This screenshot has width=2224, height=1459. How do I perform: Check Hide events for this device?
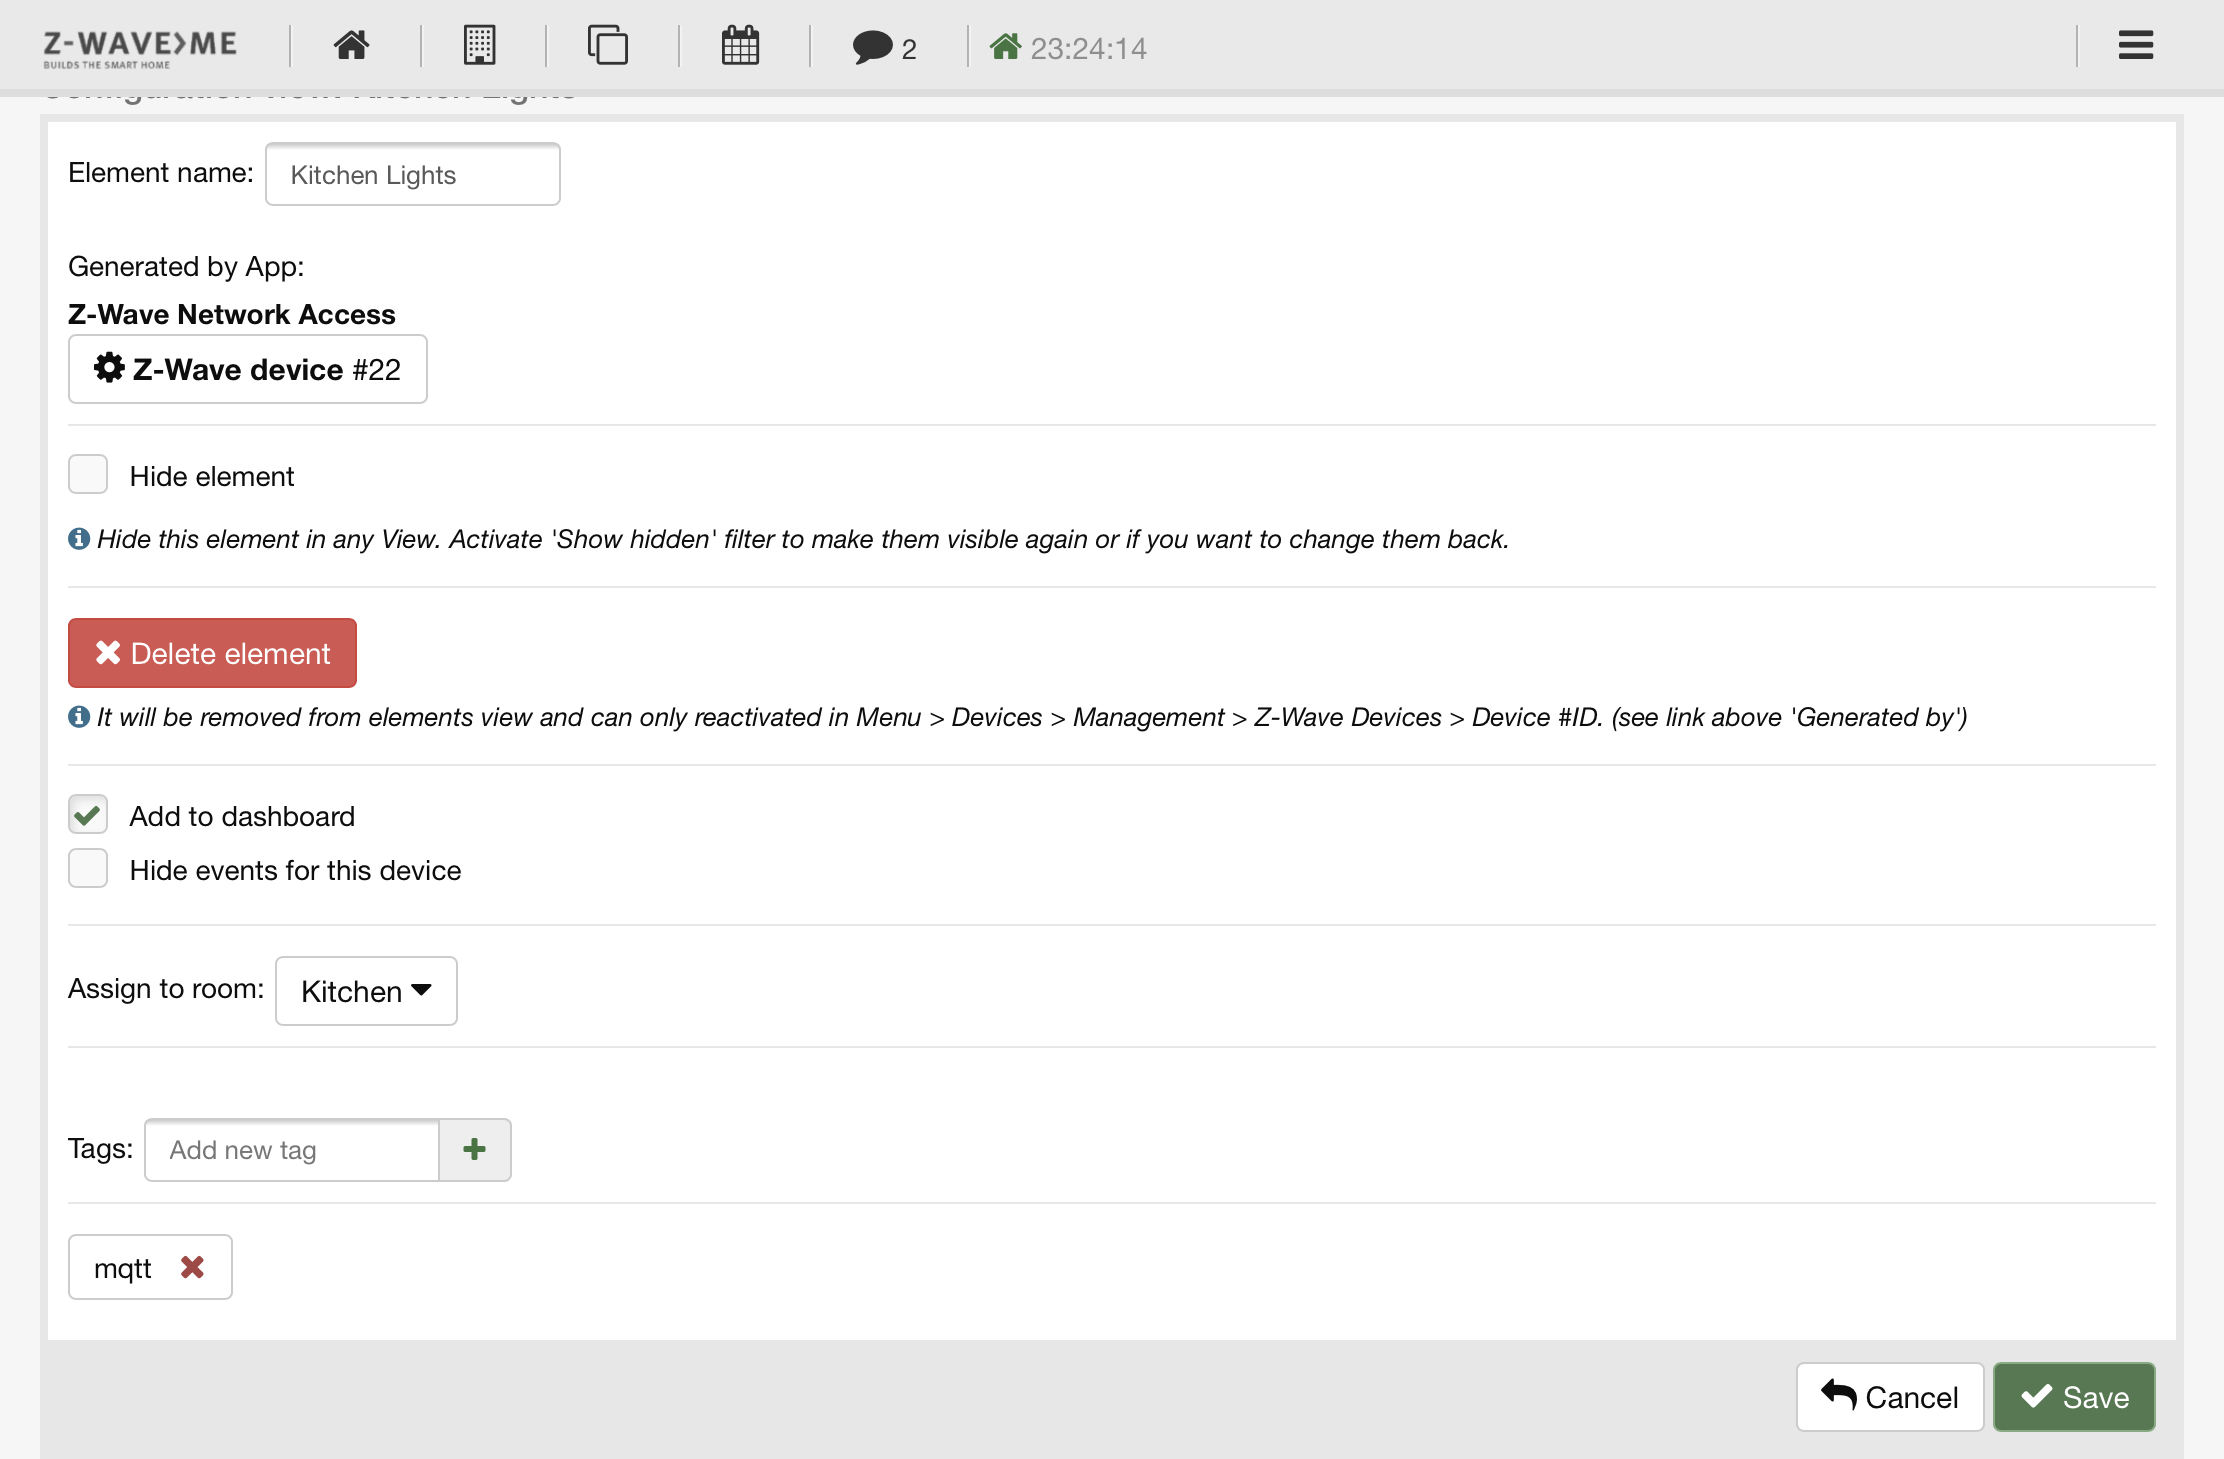pos(88,868)
